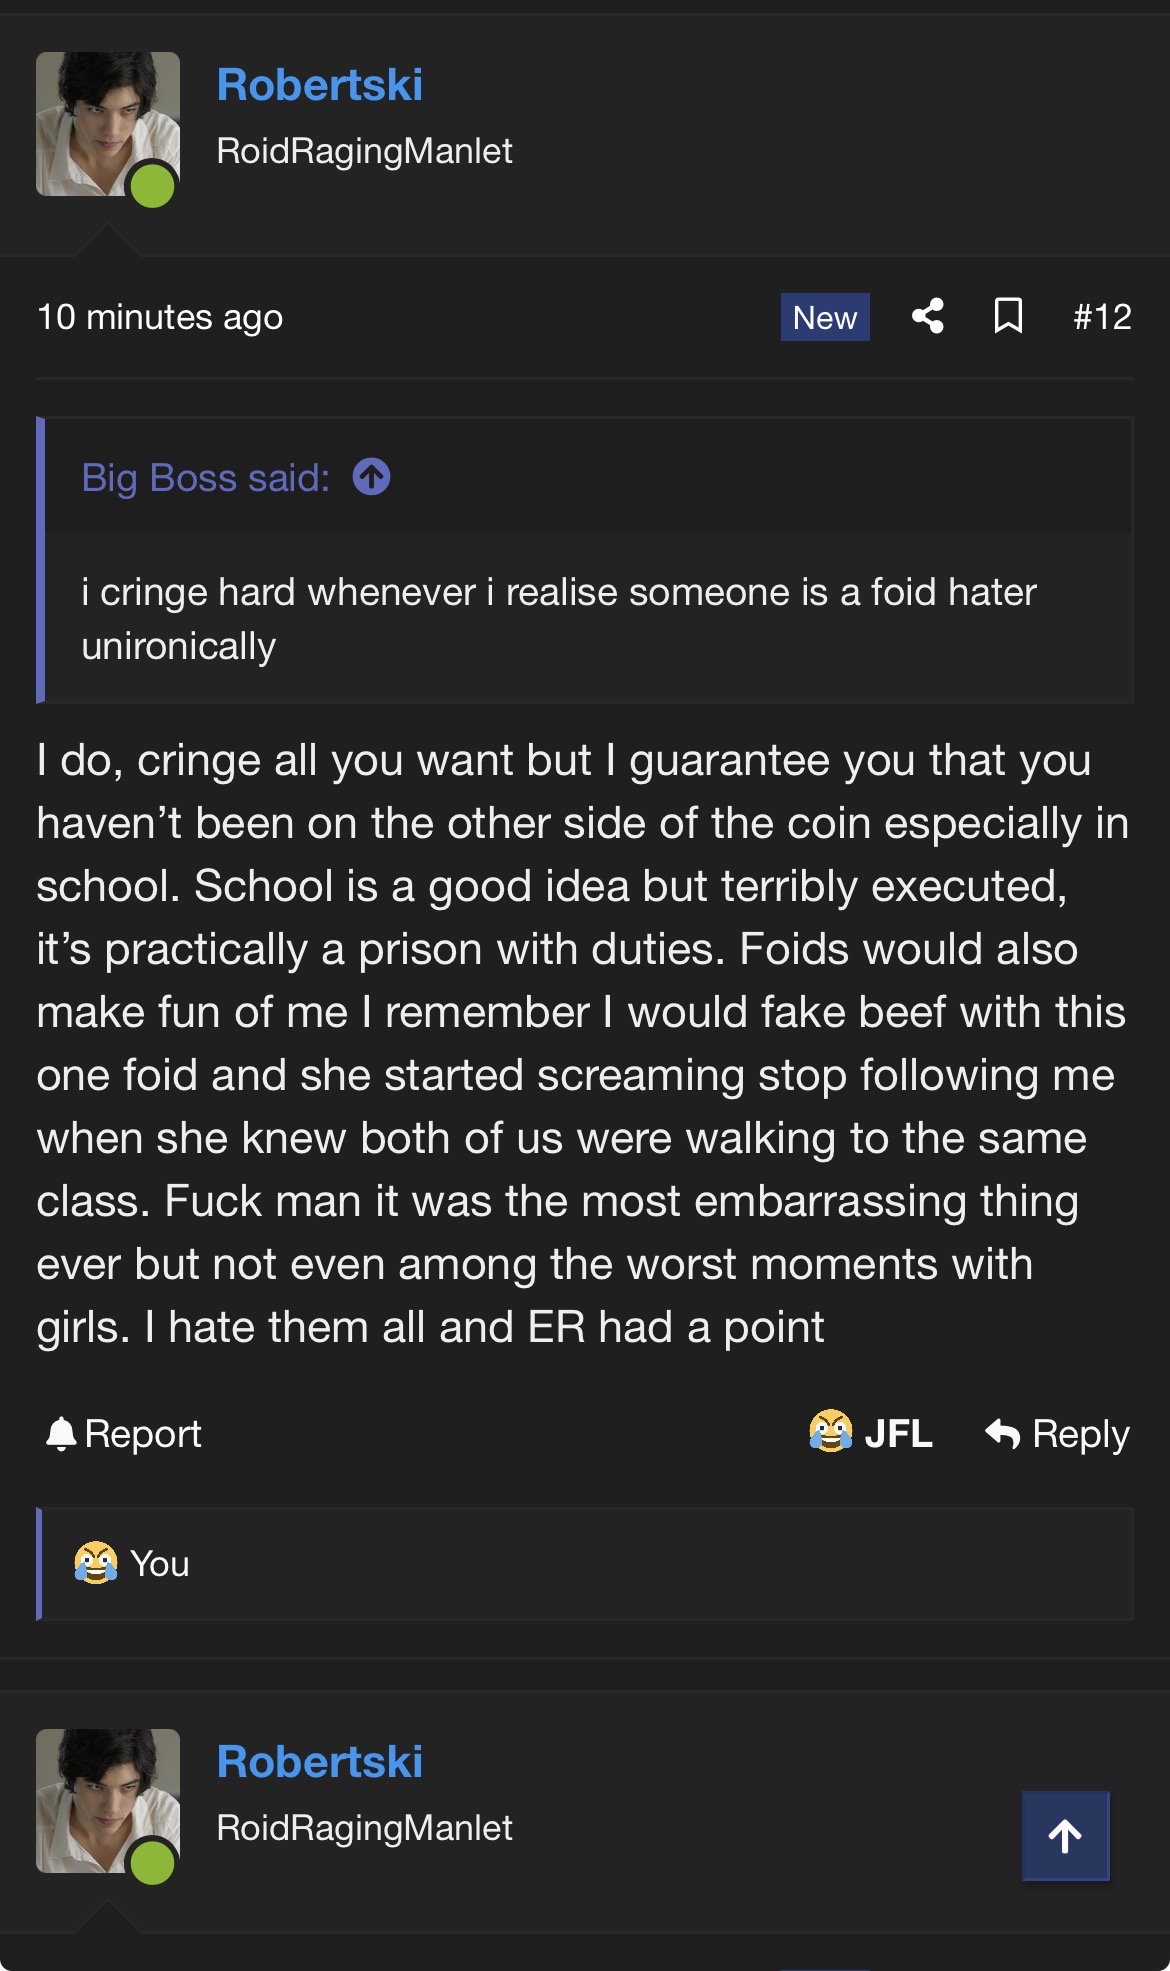Viewport: 1170px width, 1971px height.
Task: Click the '10 minutes ago' timestamp
Action: click(x=160, y=317)
